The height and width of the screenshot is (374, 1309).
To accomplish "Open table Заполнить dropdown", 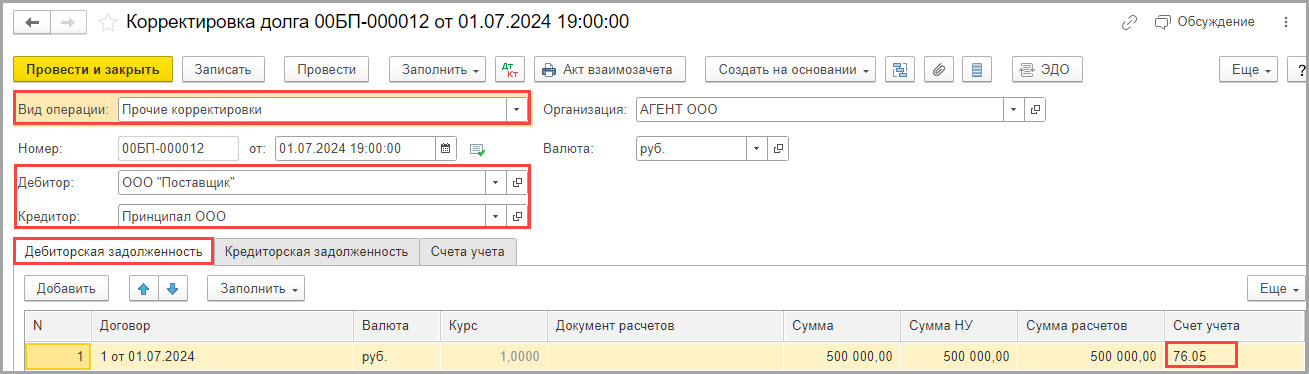I will coord(256,288).
